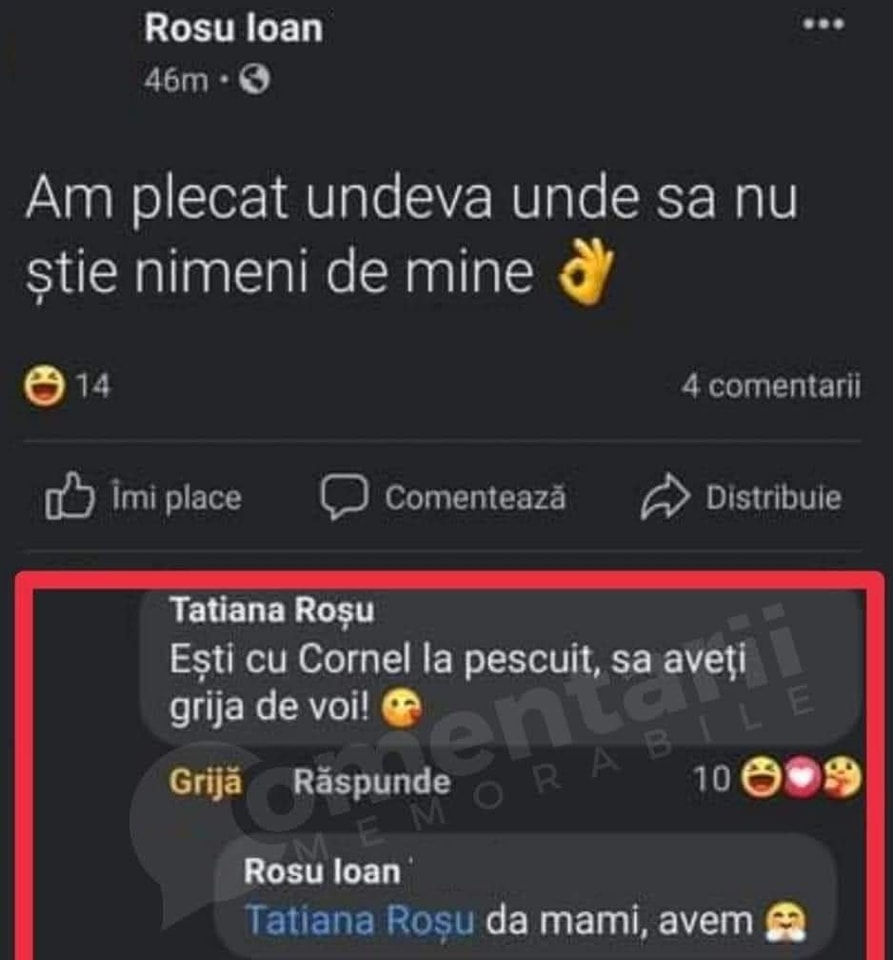Open Rosu Ioan's profile from post header
The image size is (893, 960).
234,28
